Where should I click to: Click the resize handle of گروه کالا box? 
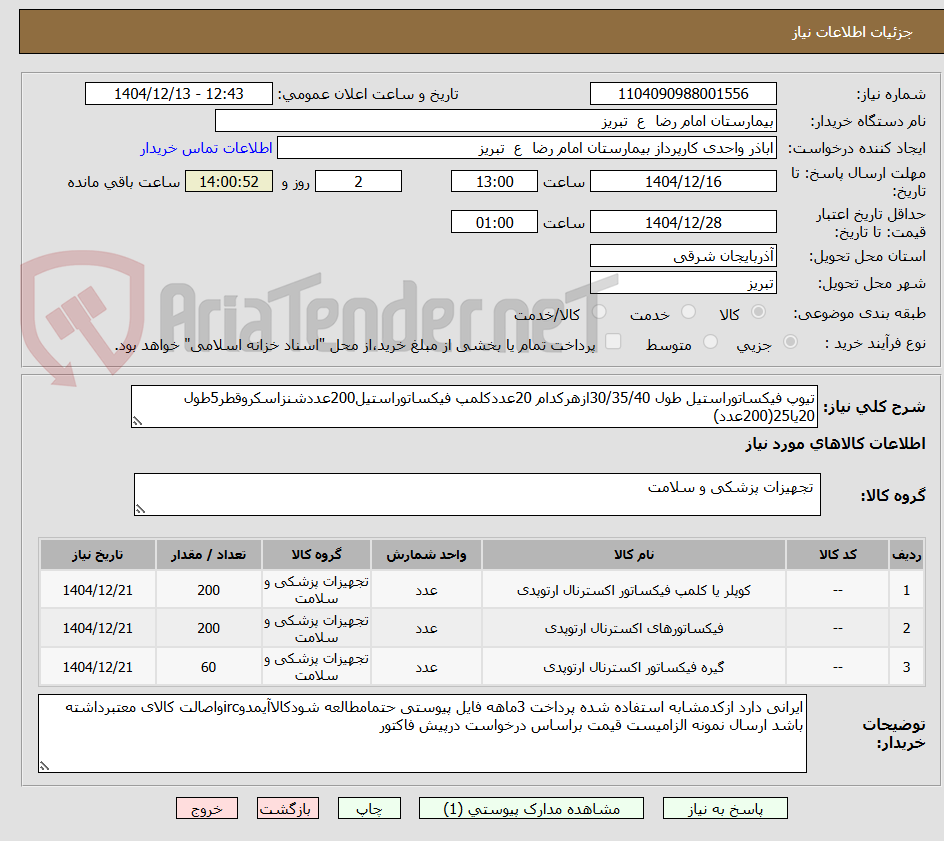pos(140,509)
